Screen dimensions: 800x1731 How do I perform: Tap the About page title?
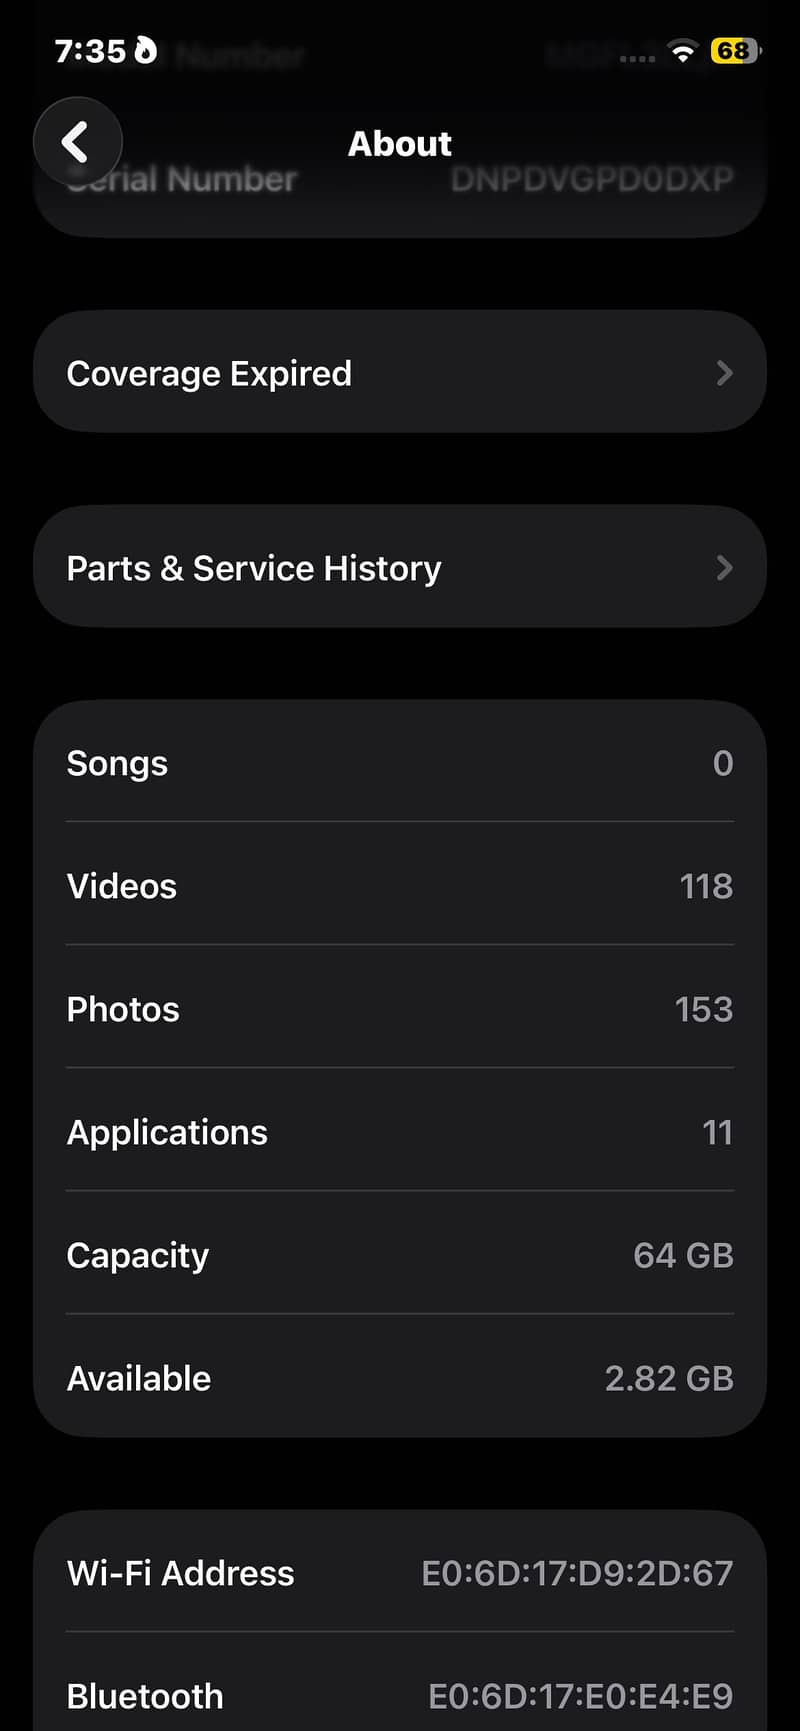(x=400, y=144)
